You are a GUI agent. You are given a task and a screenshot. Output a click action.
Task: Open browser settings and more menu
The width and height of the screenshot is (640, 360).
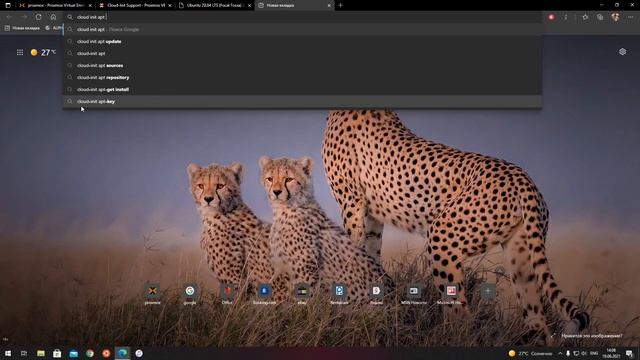tap(630, 17)
